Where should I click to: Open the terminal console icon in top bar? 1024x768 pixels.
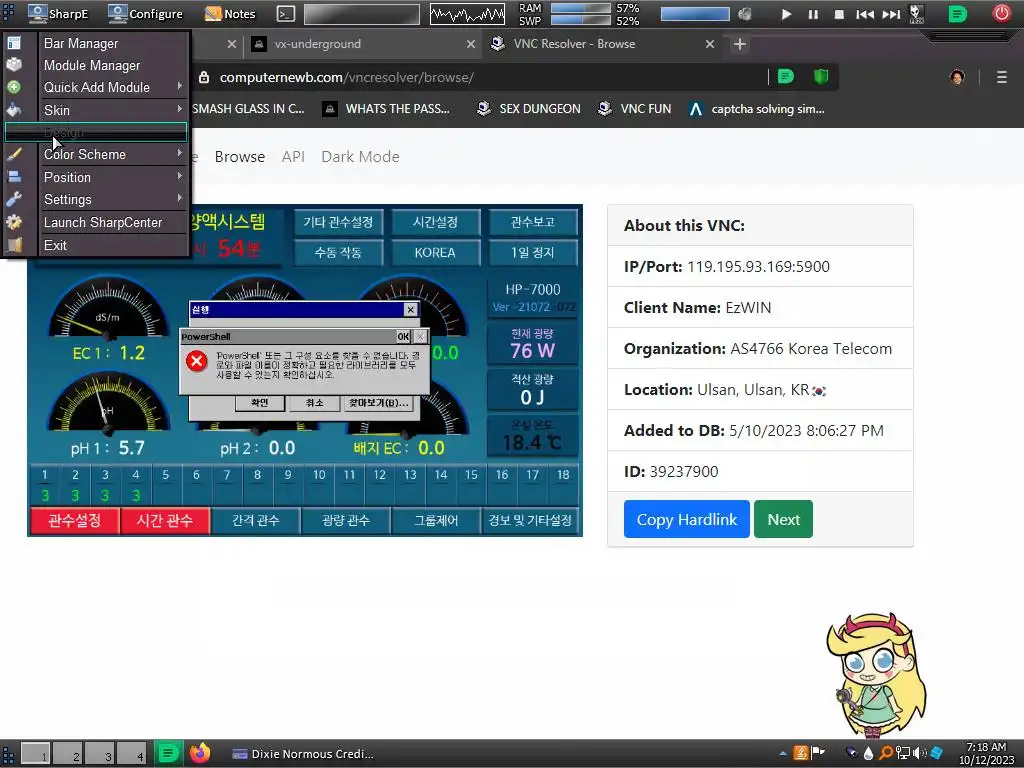coord(285,14)
